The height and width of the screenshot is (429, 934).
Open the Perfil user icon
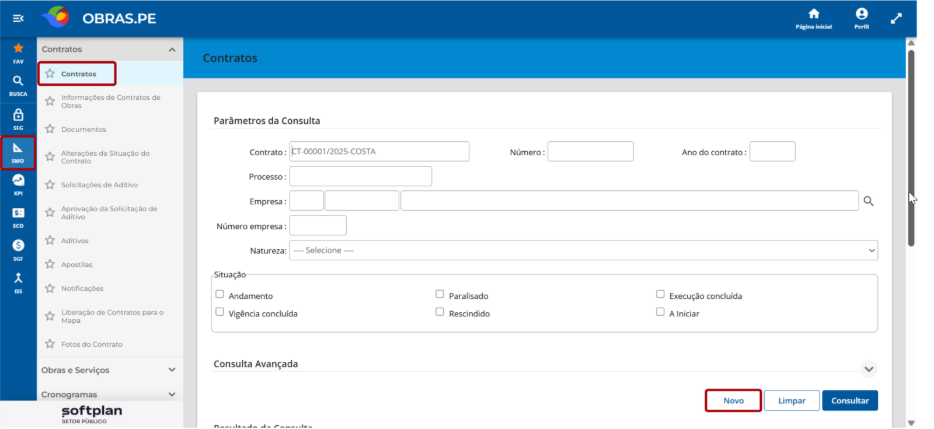(x=861, y=14)
